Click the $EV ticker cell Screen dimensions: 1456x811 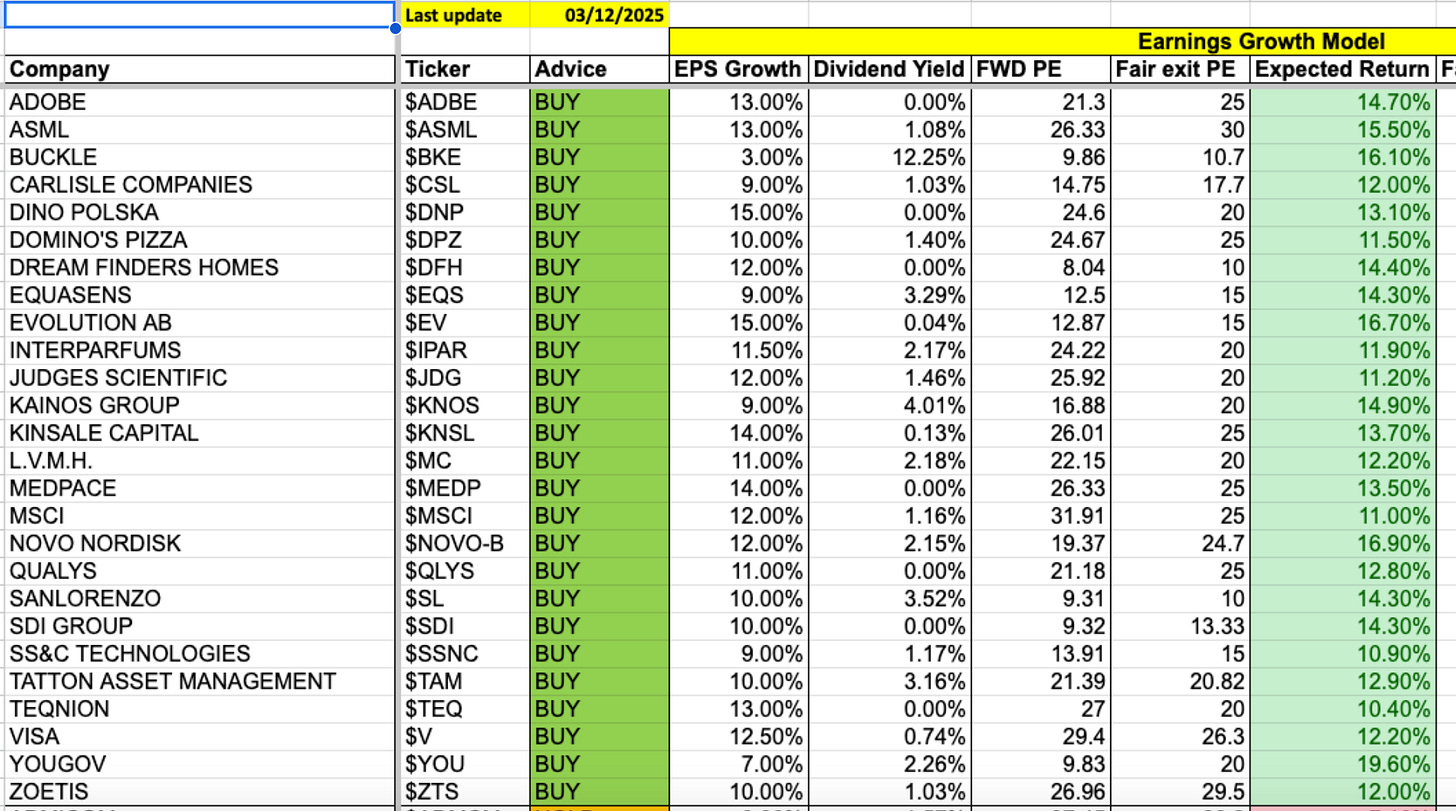click(x=465, y=322)
